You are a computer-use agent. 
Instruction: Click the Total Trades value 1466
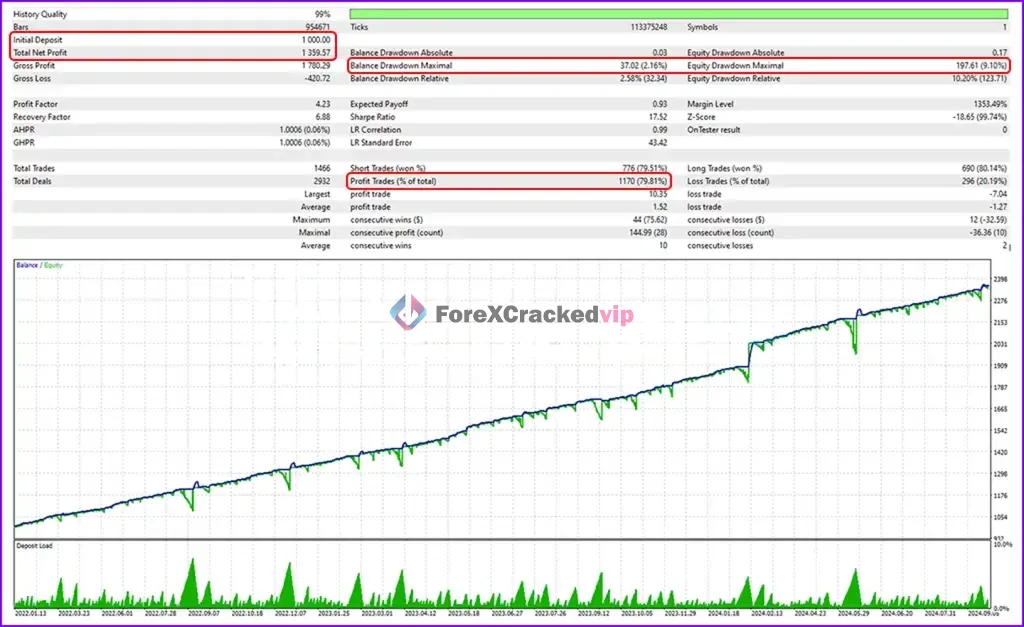325,168
